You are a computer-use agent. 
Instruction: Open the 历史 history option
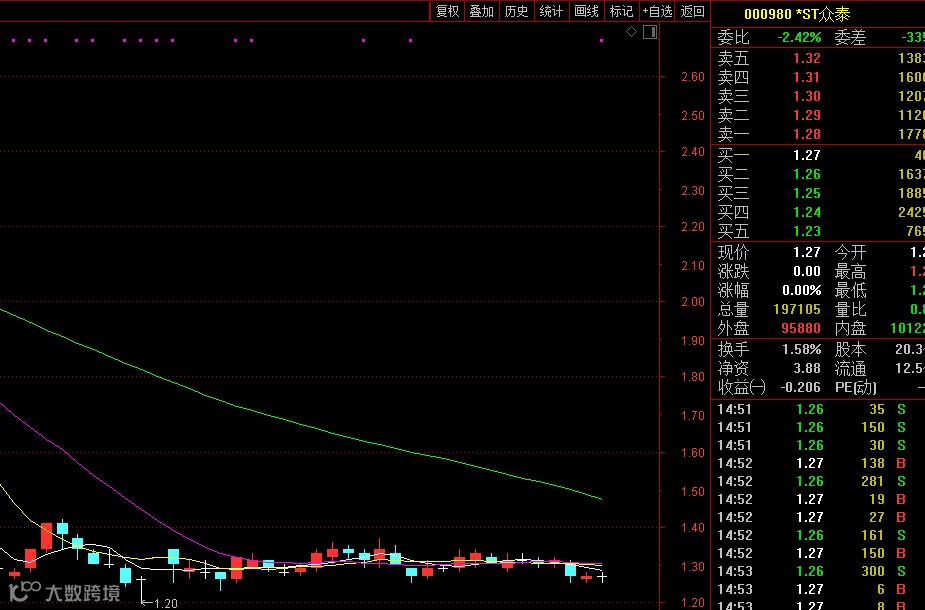517,11
